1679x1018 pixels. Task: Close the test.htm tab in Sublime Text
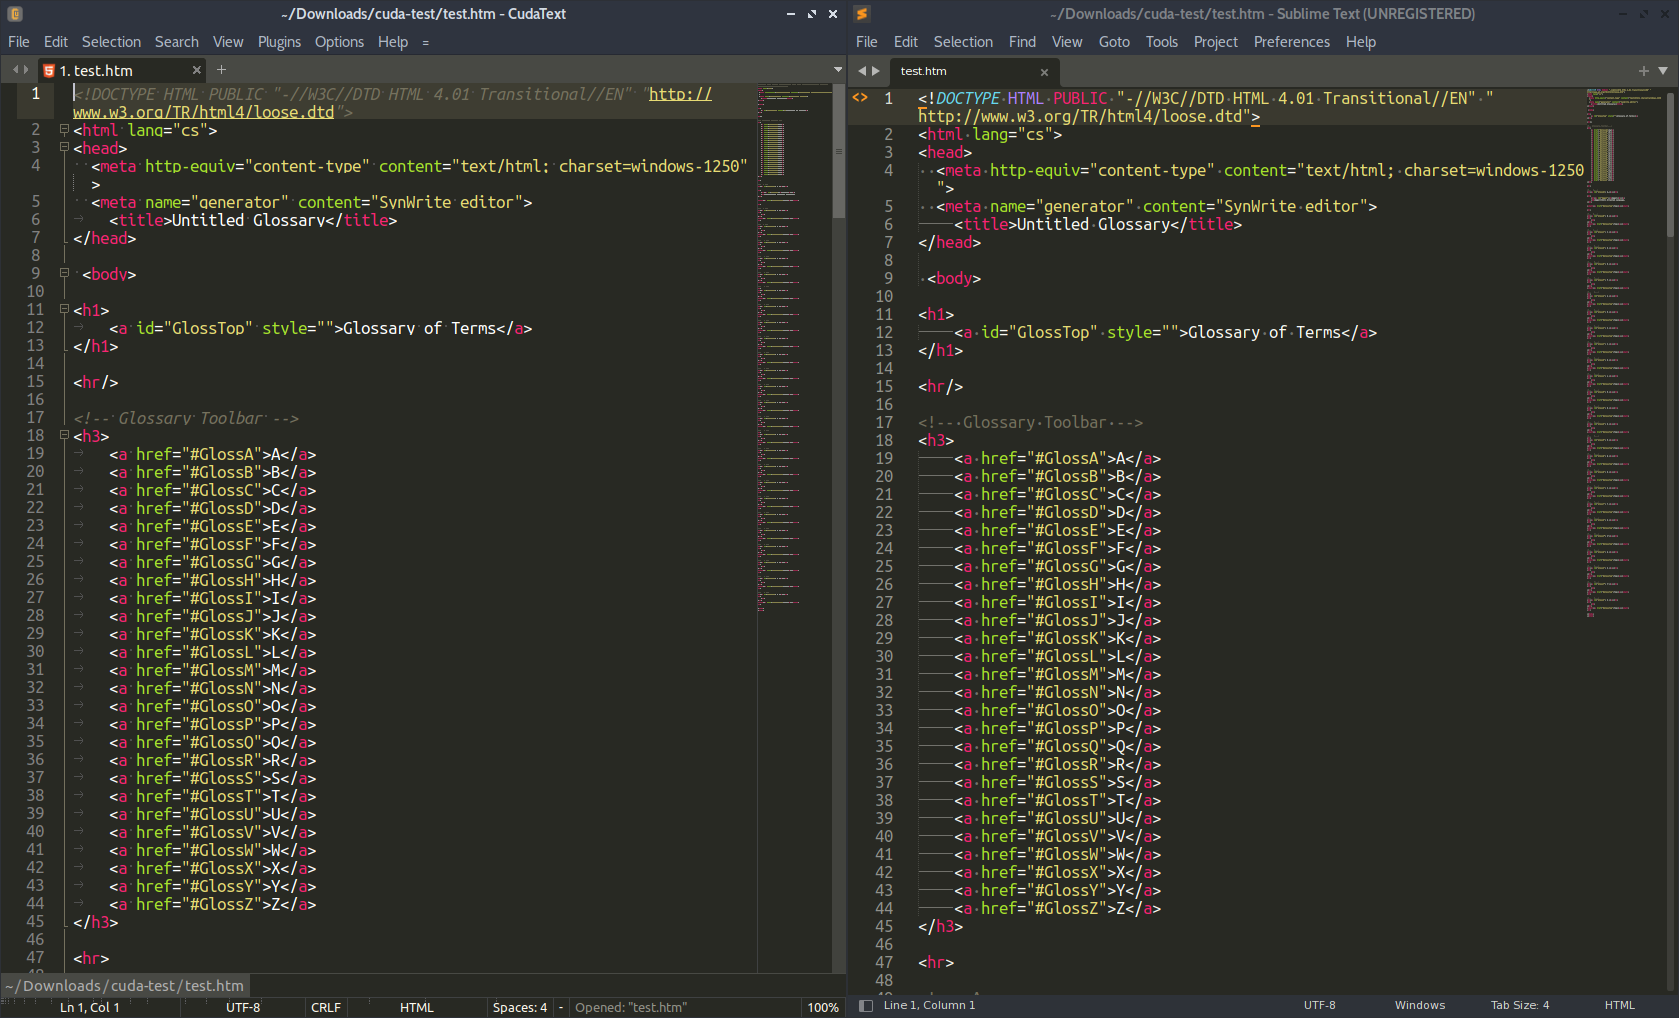coord(1044,72)
